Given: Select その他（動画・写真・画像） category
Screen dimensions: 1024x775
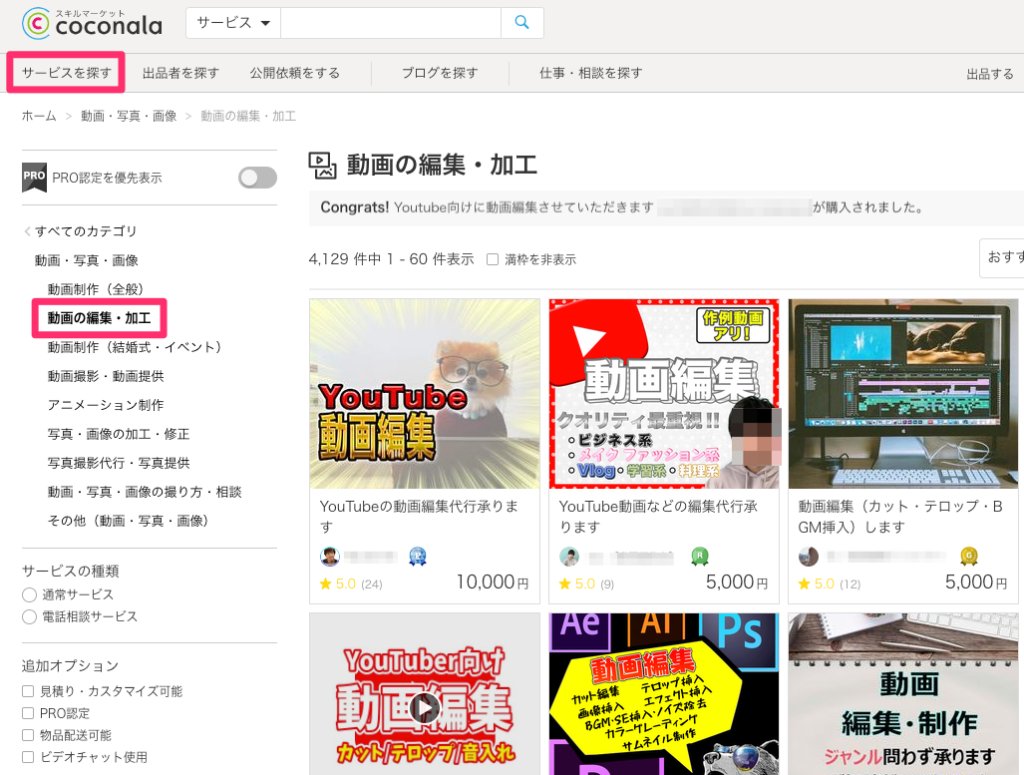Looking at the screenshot, I should pos(128,520).
